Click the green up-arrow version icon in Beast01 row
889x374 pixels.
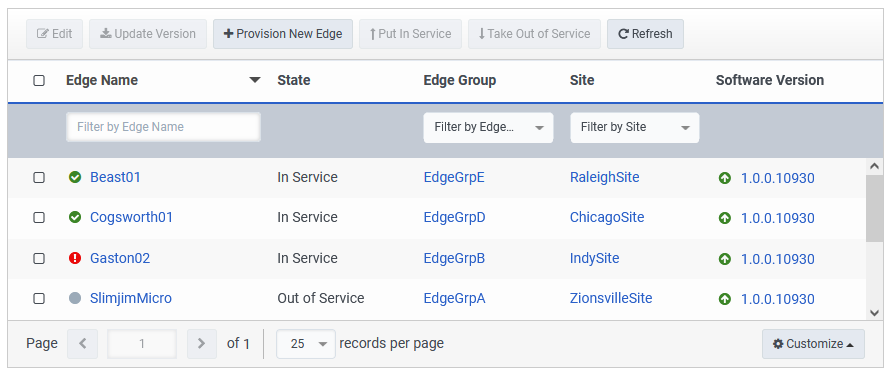pyautogui.click(x=725, y=178)
